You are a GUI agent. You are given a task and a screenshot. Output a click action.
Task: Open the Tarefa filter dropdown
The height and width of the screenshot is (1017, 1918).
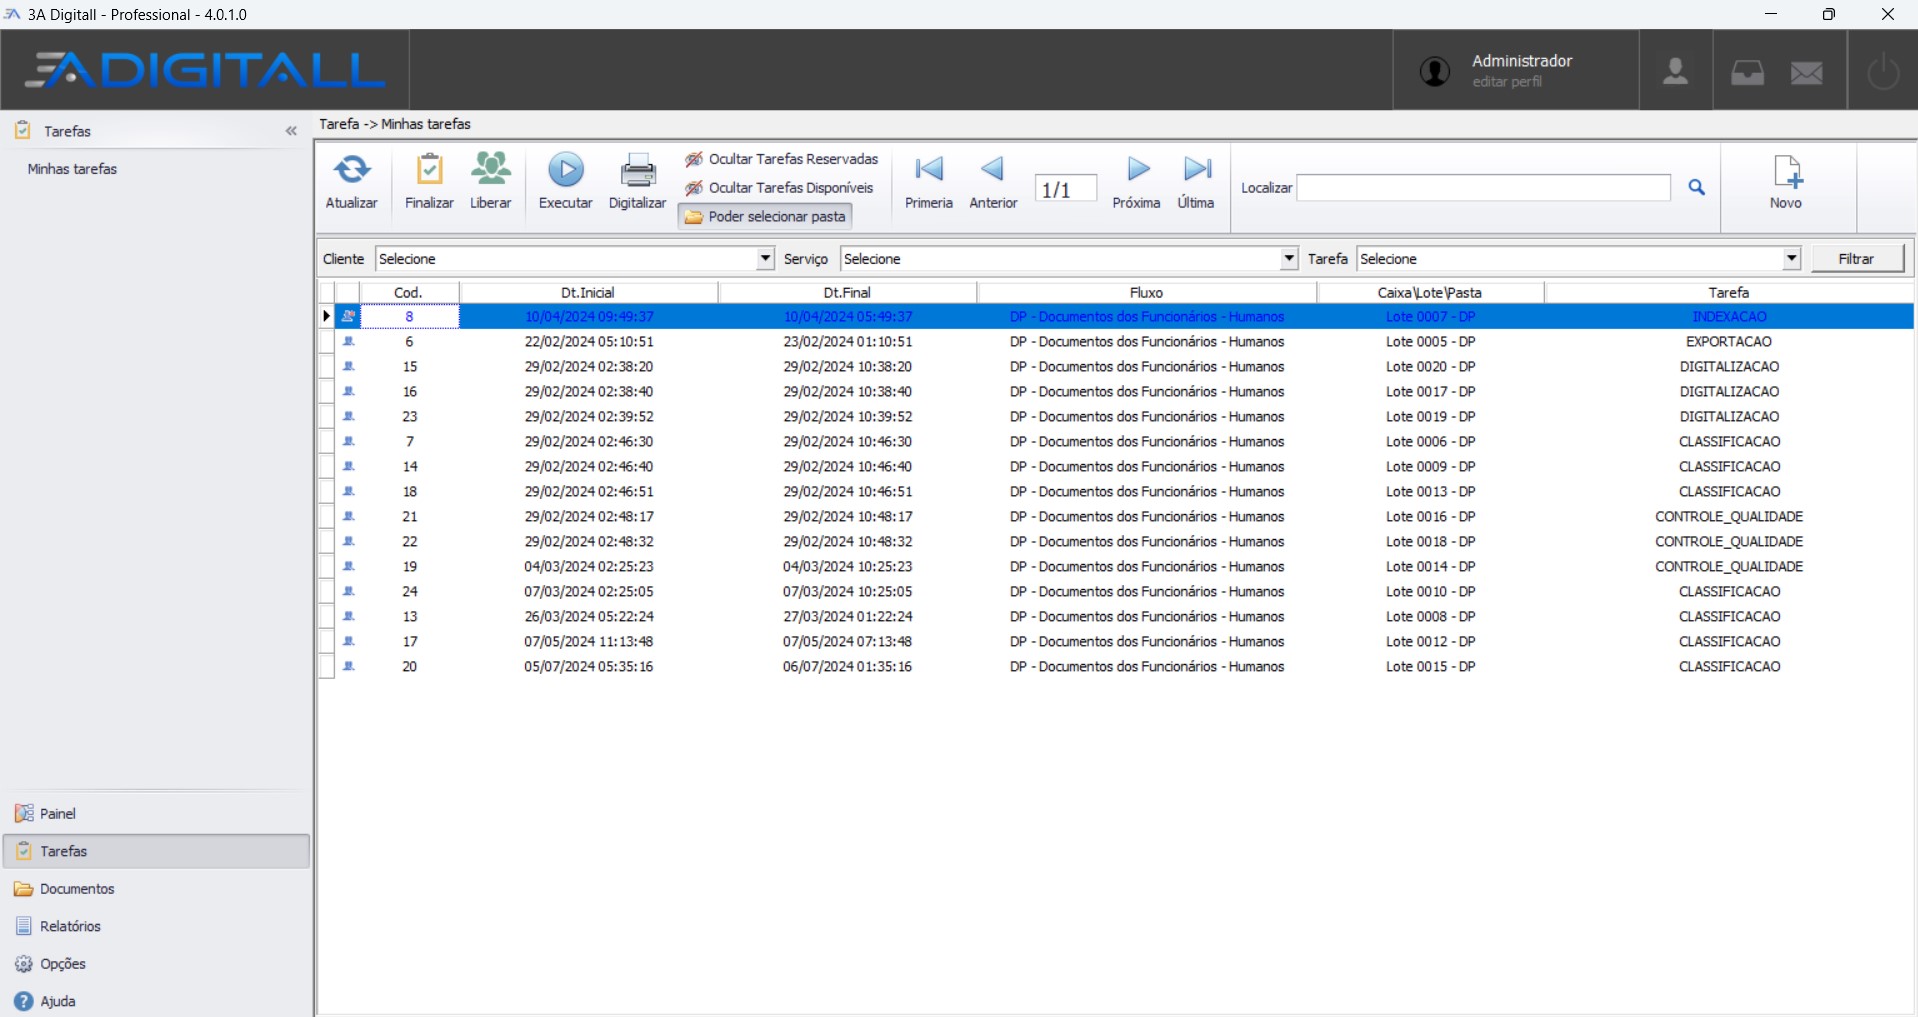(x=1792, y=259)
